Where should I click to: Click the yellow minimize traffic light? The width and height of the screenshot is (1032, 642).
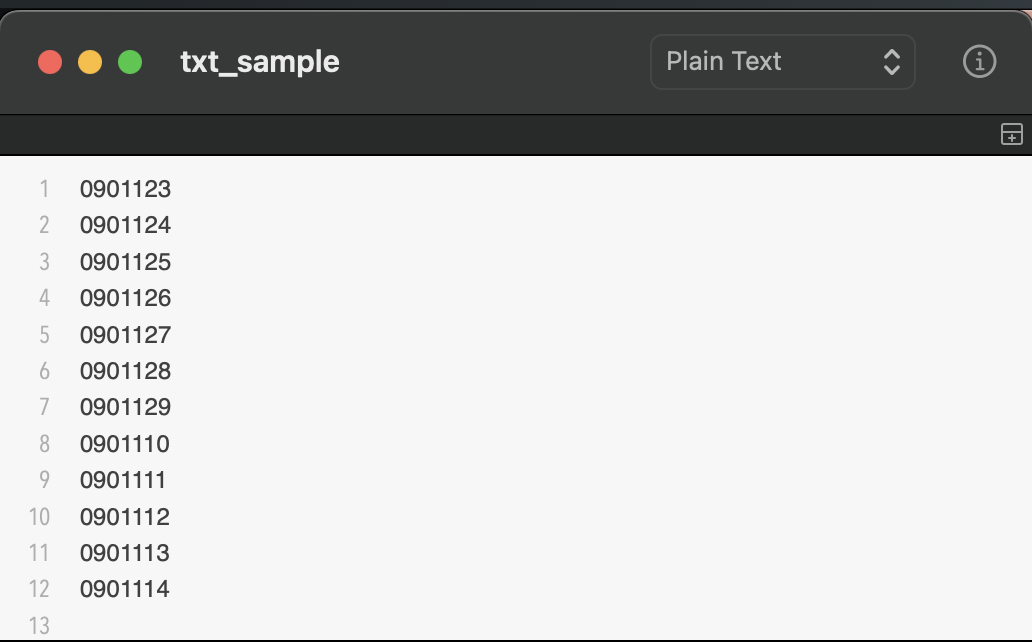point(89,61)
